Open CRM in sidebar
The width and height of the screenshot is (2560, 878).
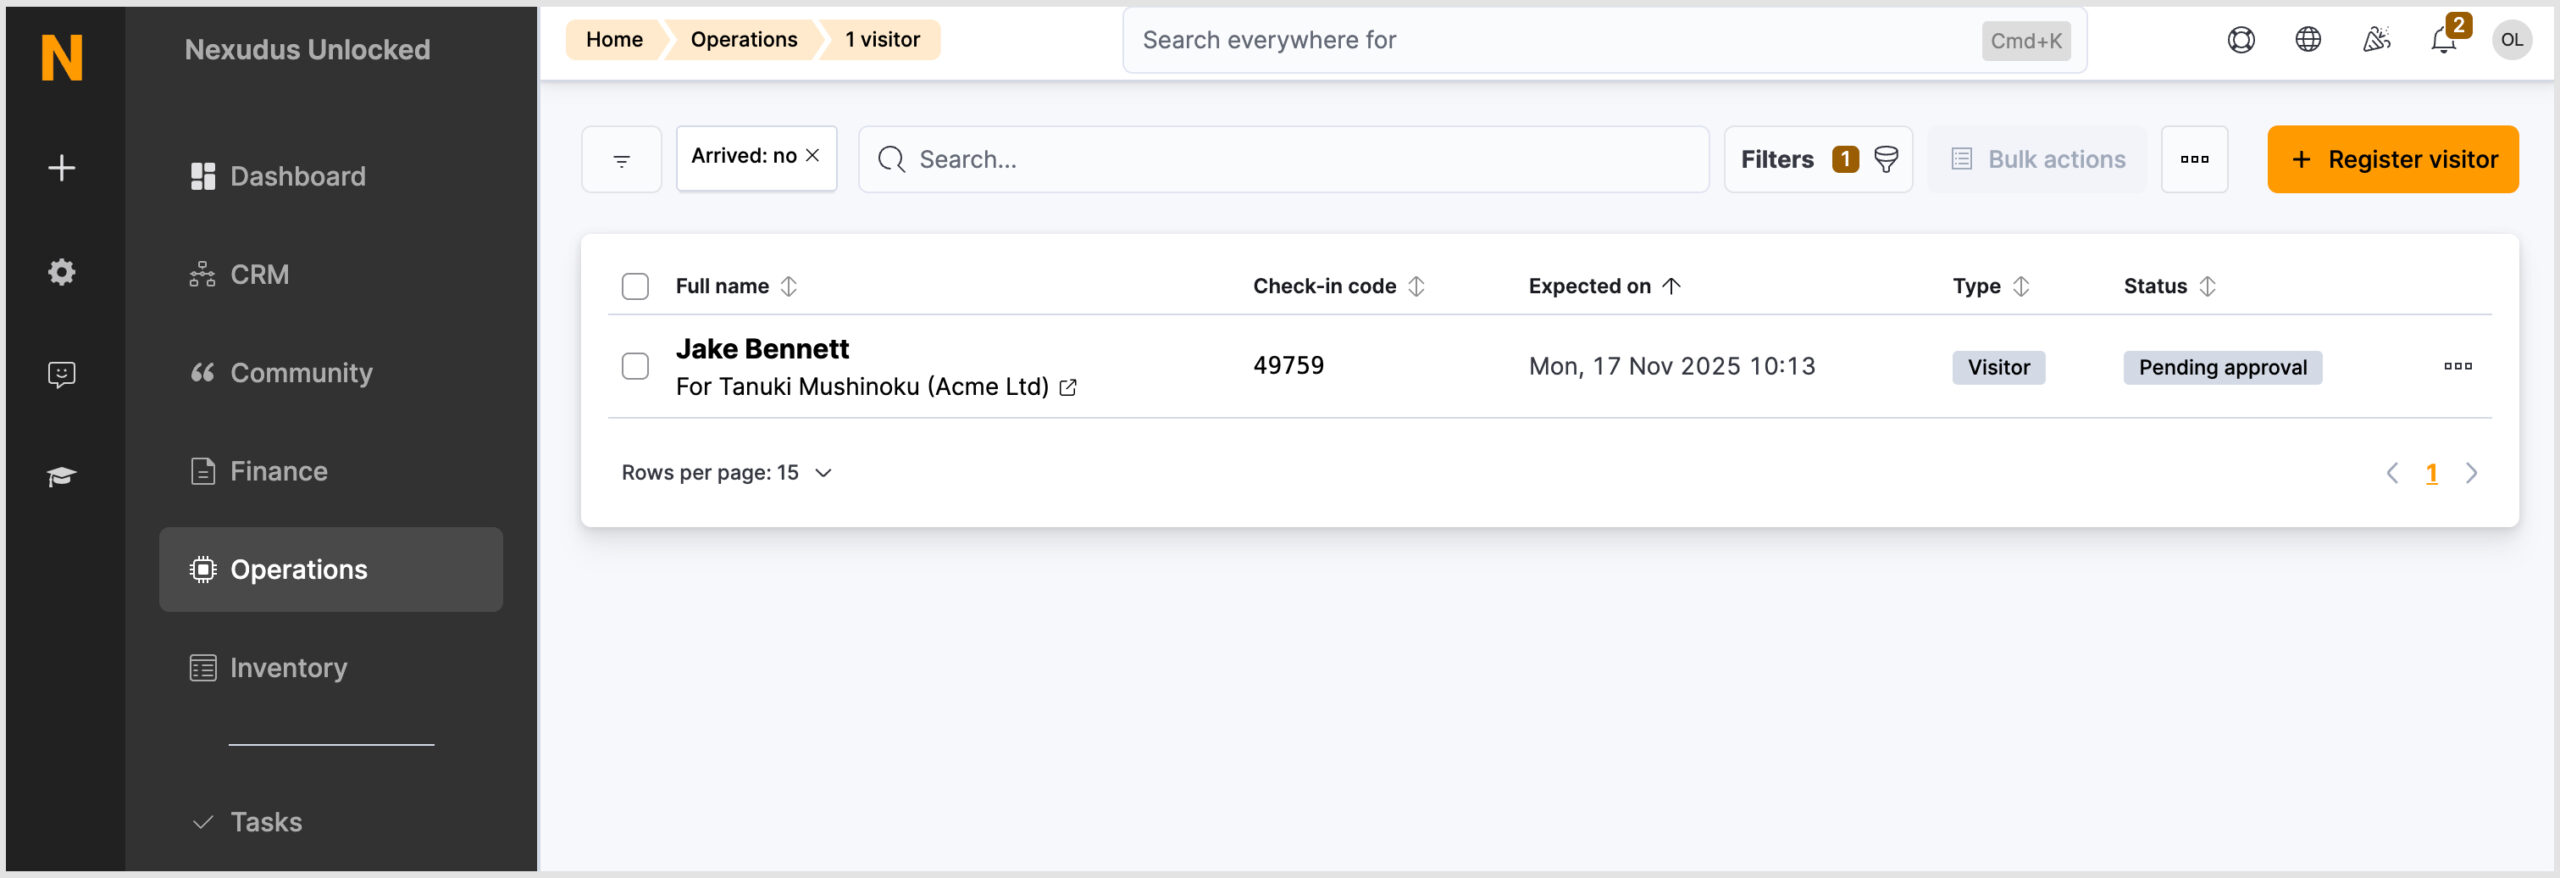point(331,274)
